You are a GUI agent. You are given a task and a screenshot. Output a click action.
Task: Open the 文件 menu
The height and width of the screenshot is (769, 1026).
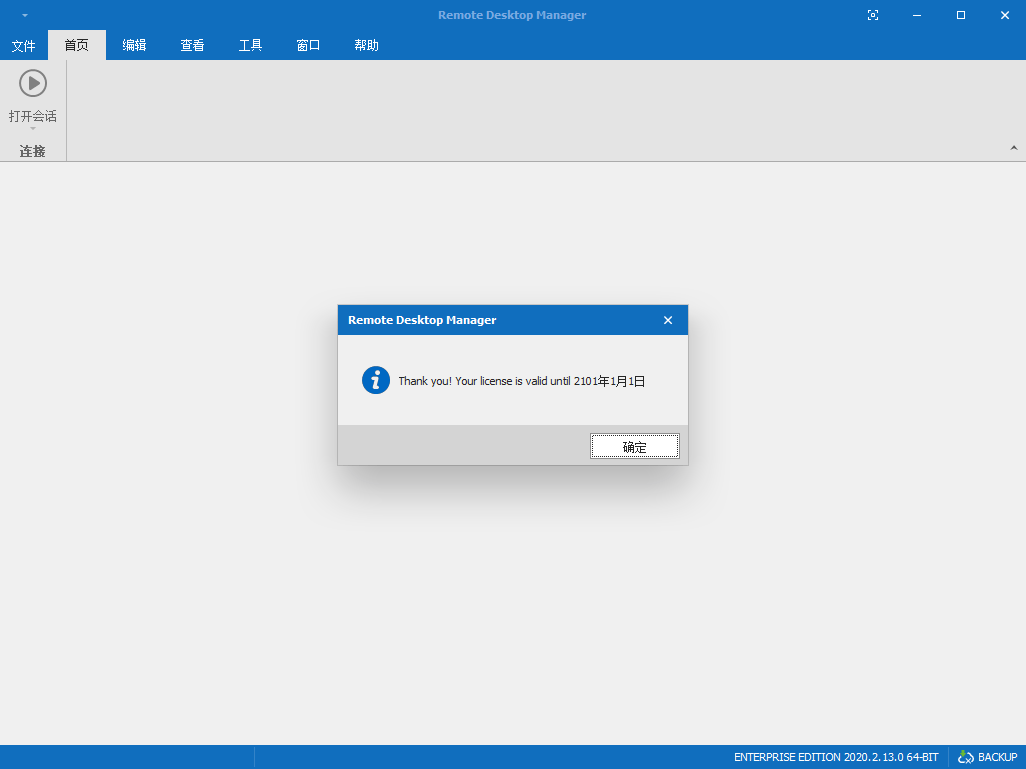point(23,45)
